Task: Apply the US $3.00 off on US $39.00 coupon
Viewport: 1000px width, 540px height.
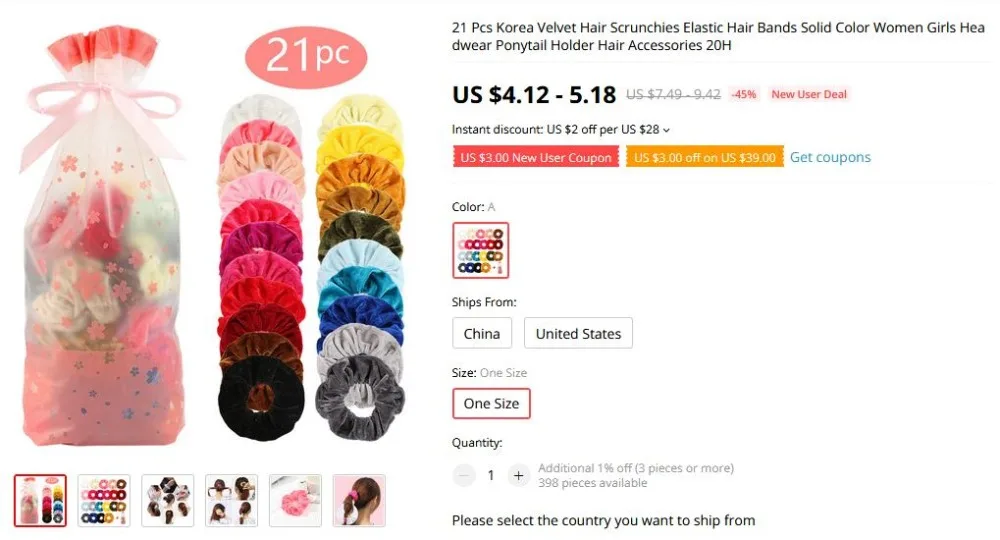Action: (x=705, y=157)
